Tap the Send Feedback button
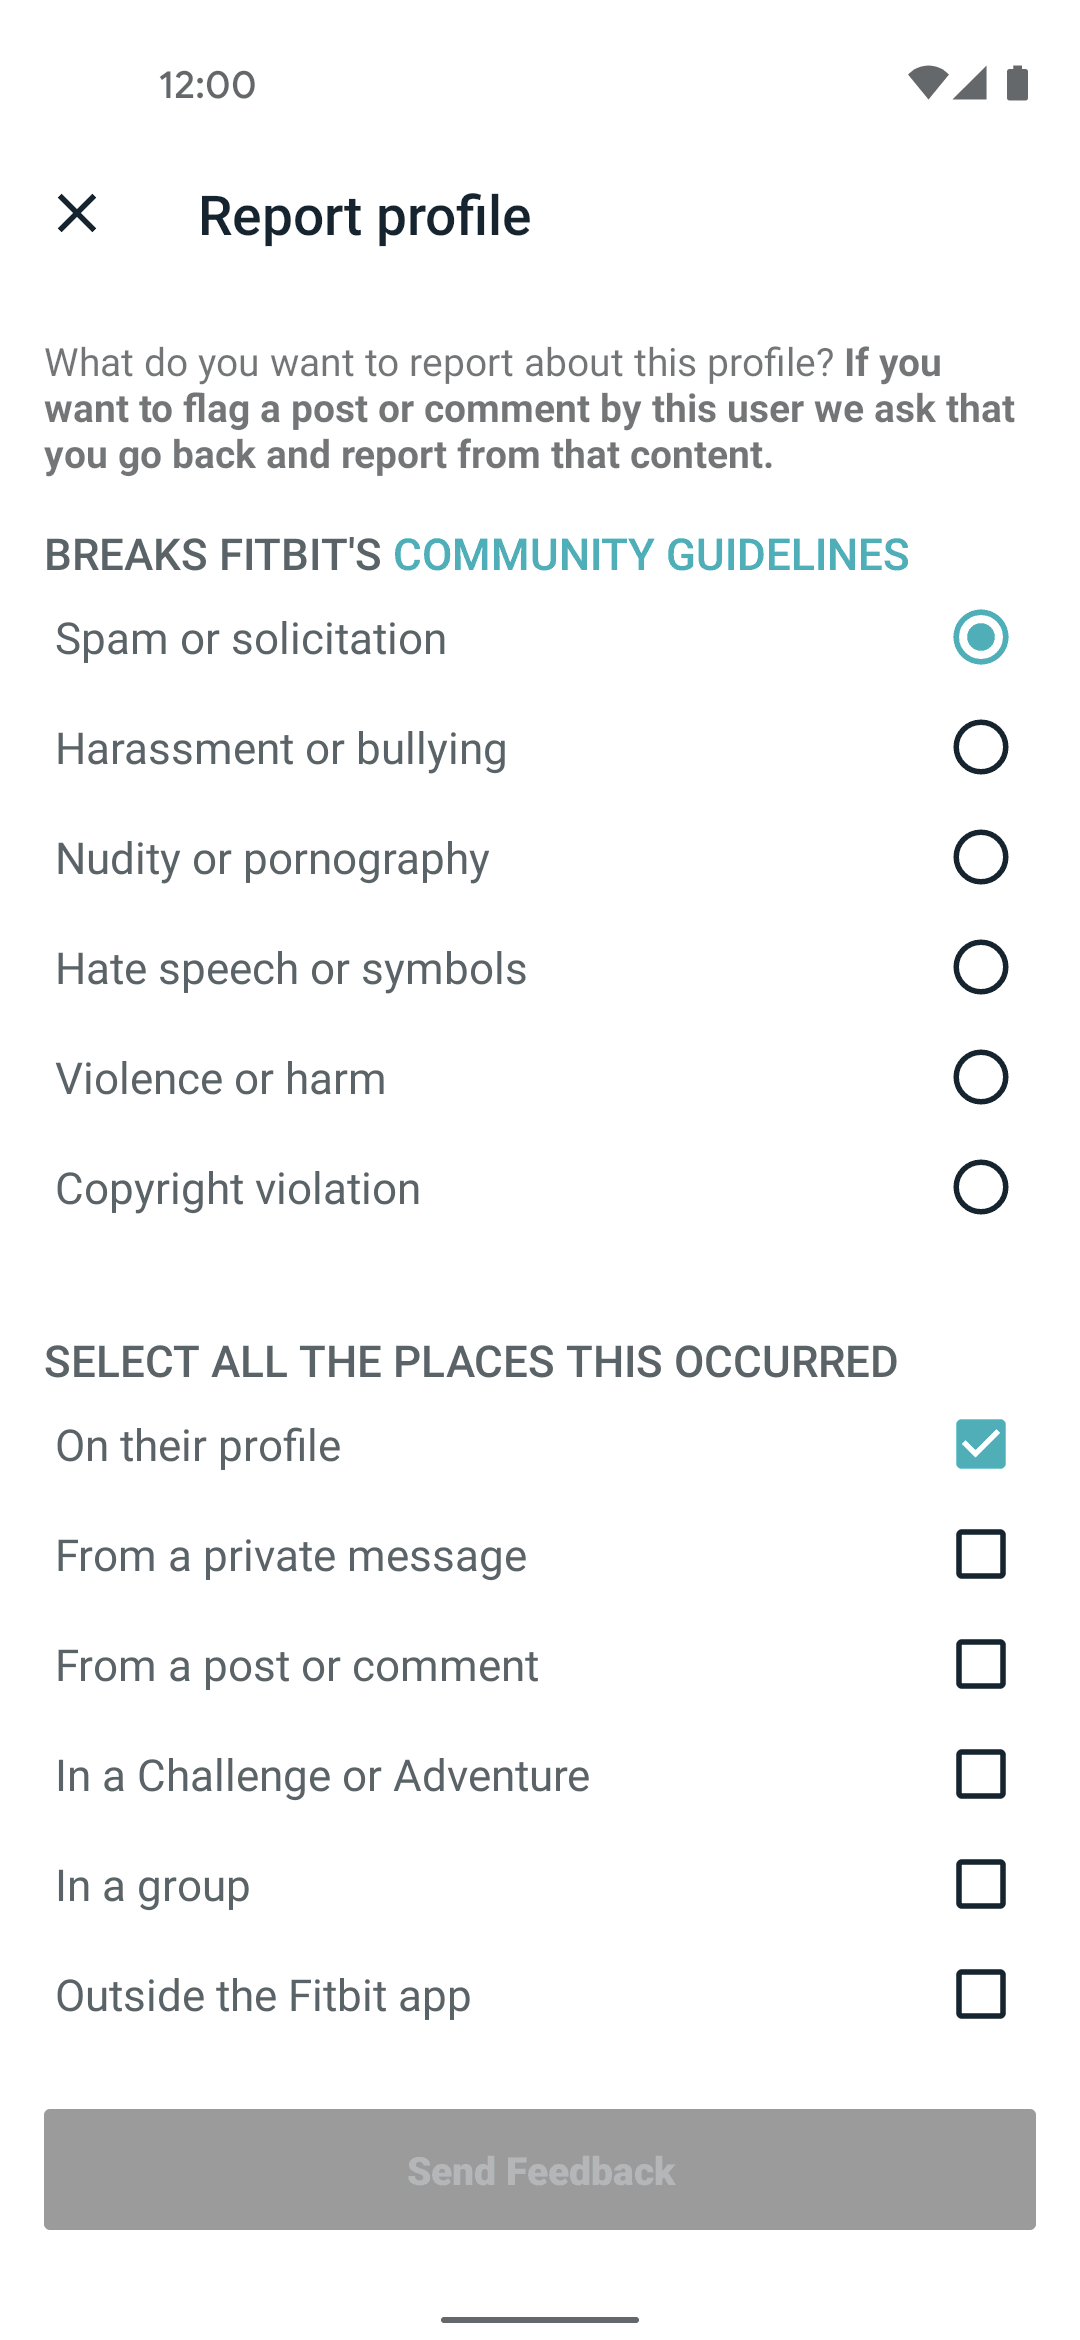 [x=540, y=2169]
